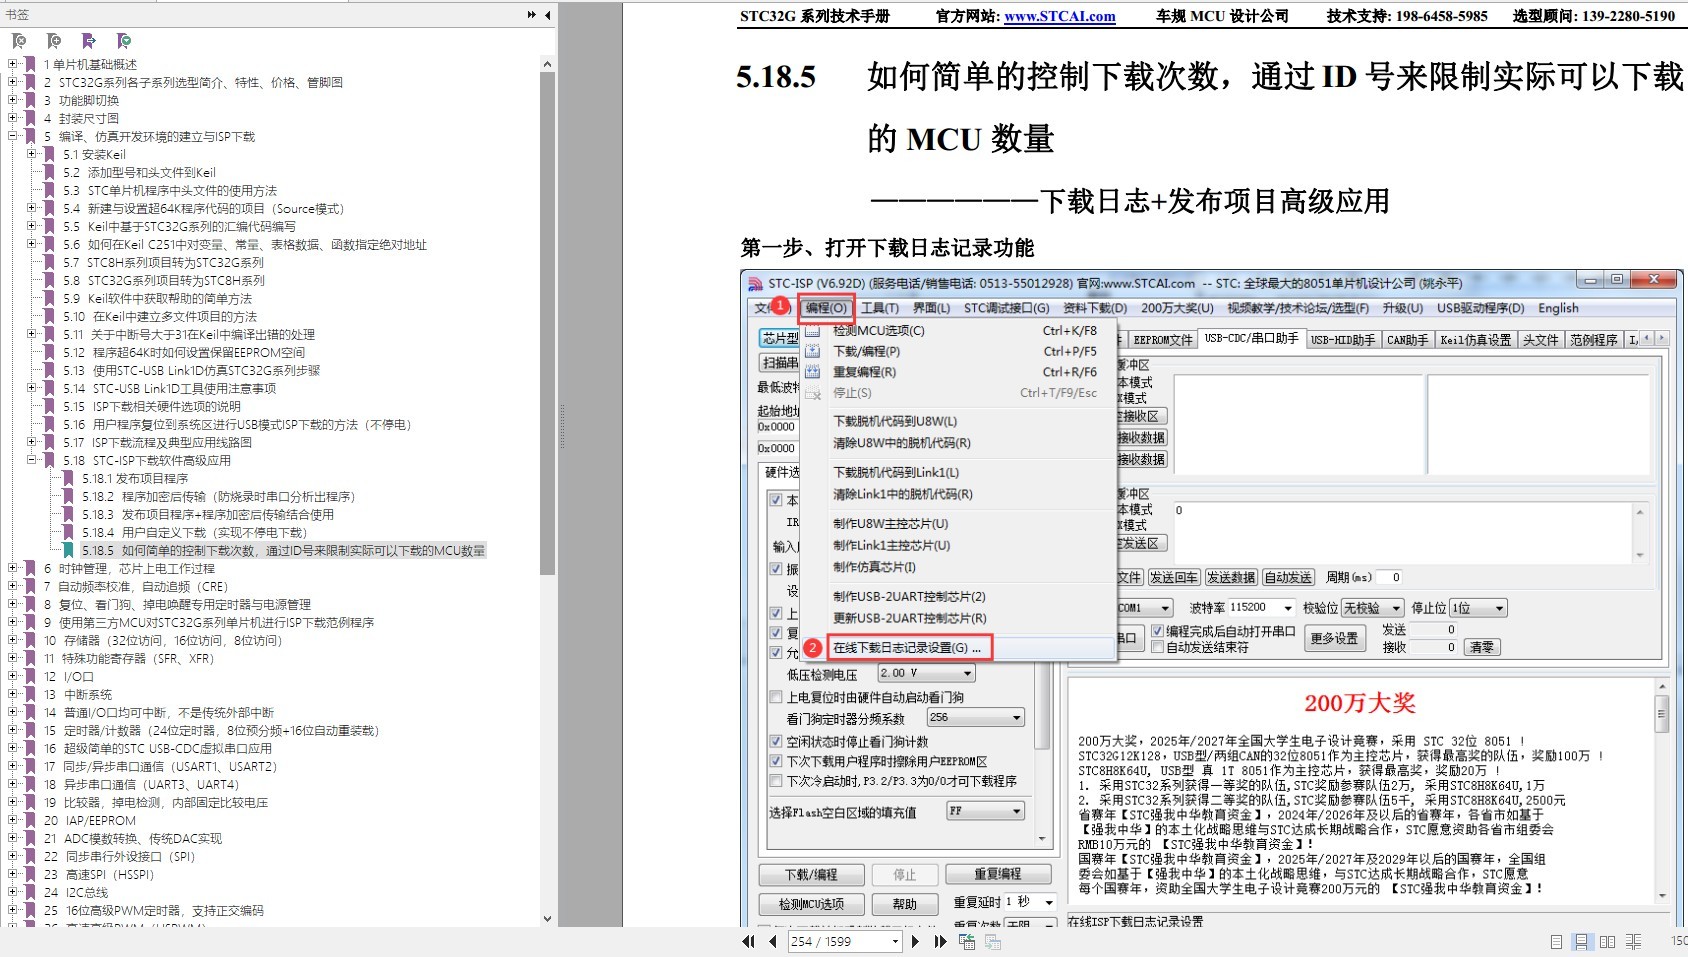Go to the next page
This screenshot has height=957, width=1688.
click(915, 941)
